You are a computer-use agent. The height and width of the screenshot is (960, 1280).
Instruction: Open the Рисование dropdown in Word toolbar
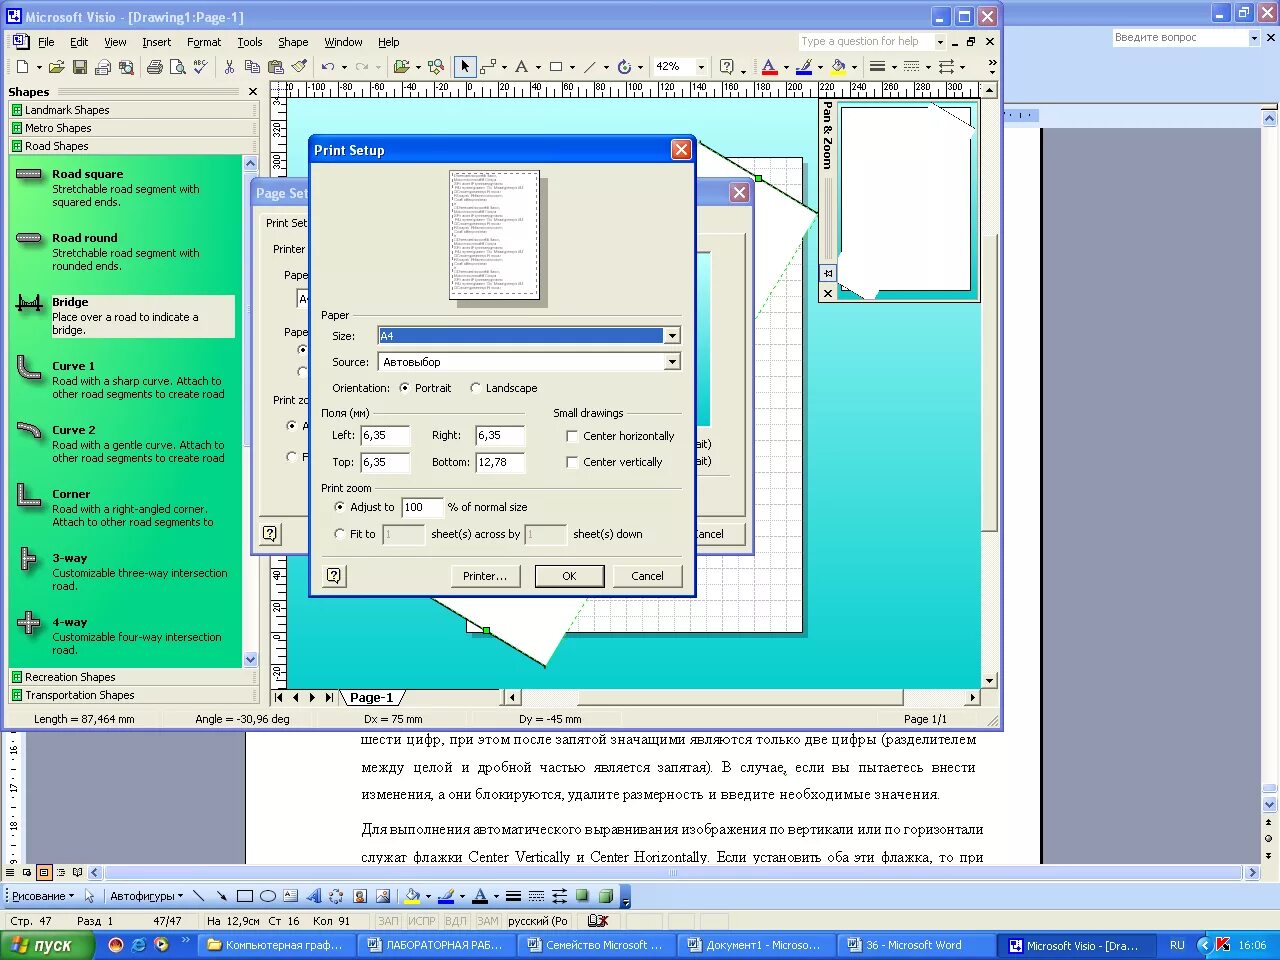pos(42,896)
